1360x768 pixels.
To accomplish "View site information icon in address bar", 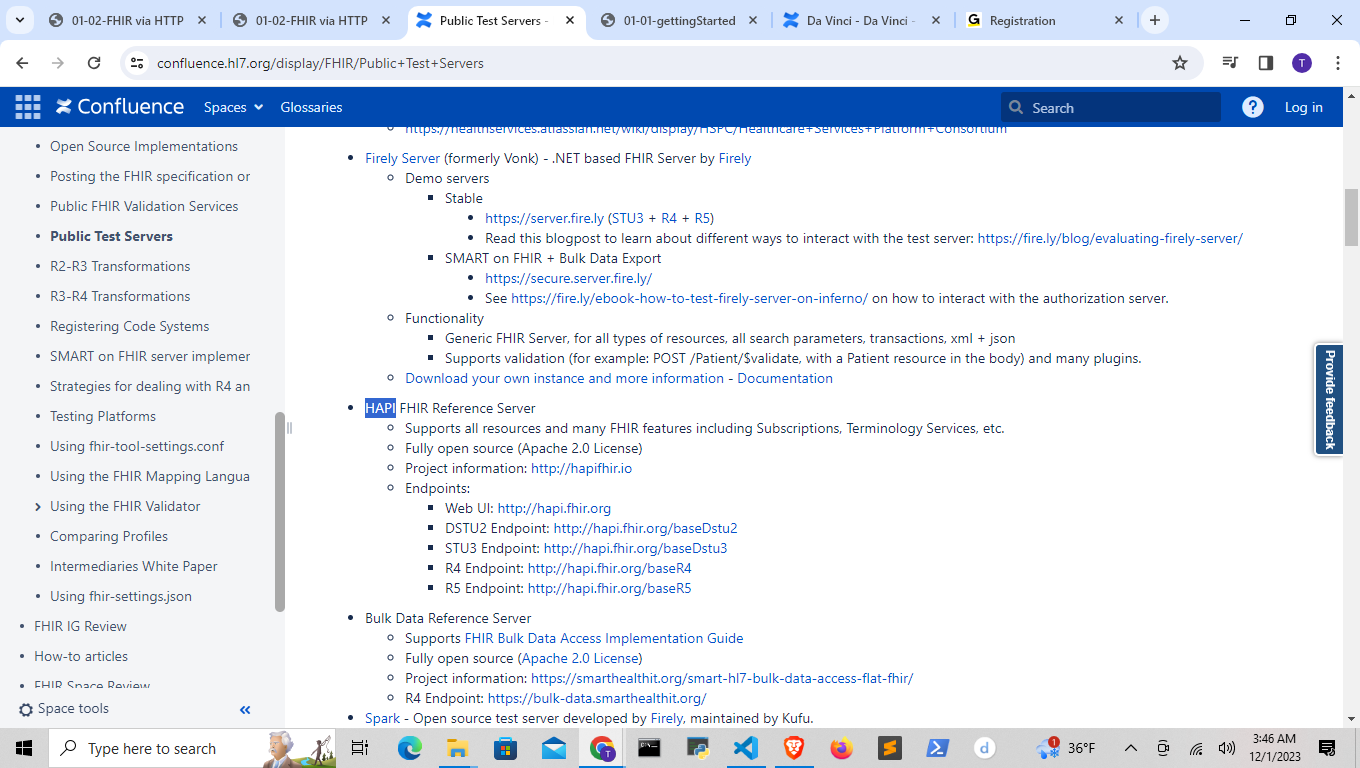I will [138, 63].
